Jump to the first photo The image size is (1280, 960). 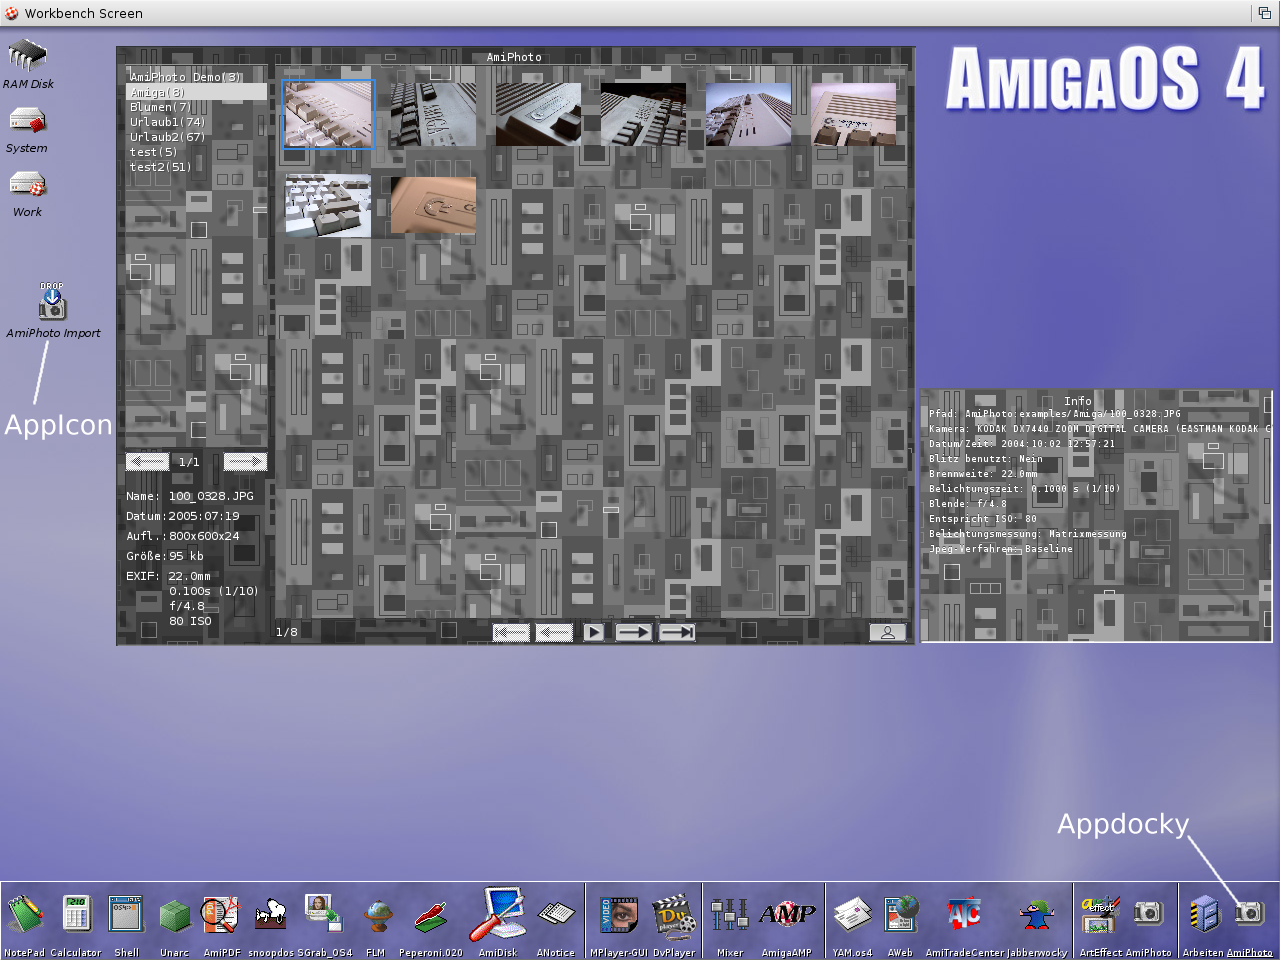511,632
